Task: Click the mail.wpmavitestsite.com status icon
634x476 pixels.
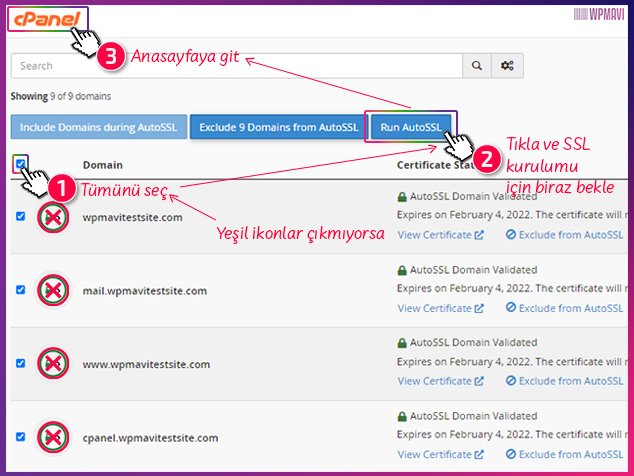Action: click(53, 290)
